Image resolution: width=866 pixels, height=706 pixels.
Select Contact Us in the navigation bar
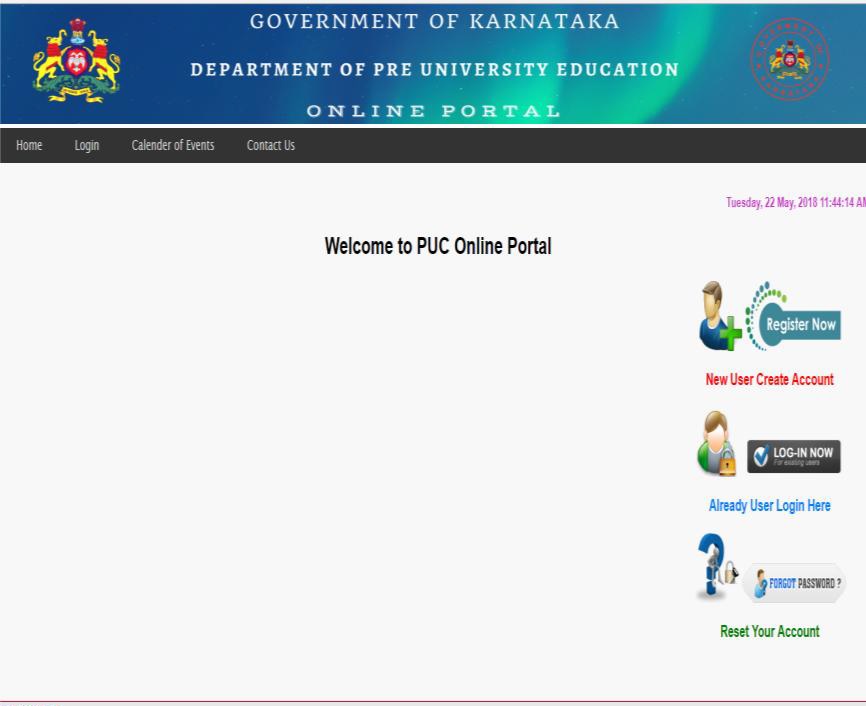coord(271,146)
